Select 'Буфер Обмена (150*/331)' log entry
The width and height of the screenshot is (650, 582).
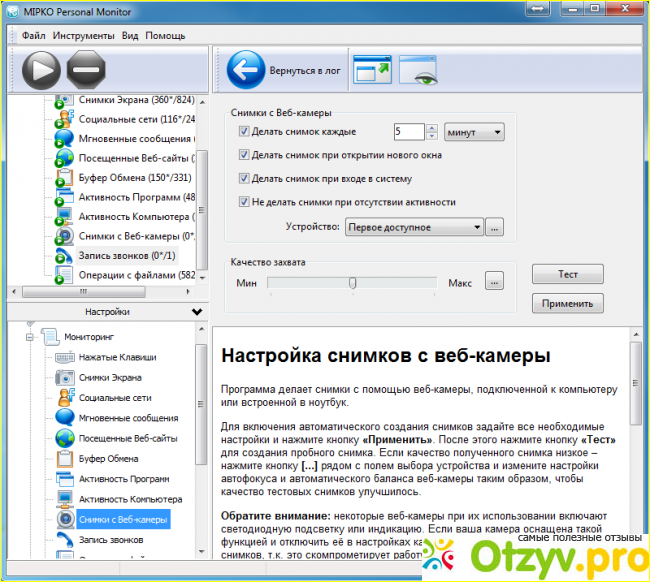(x=135, y=177)
